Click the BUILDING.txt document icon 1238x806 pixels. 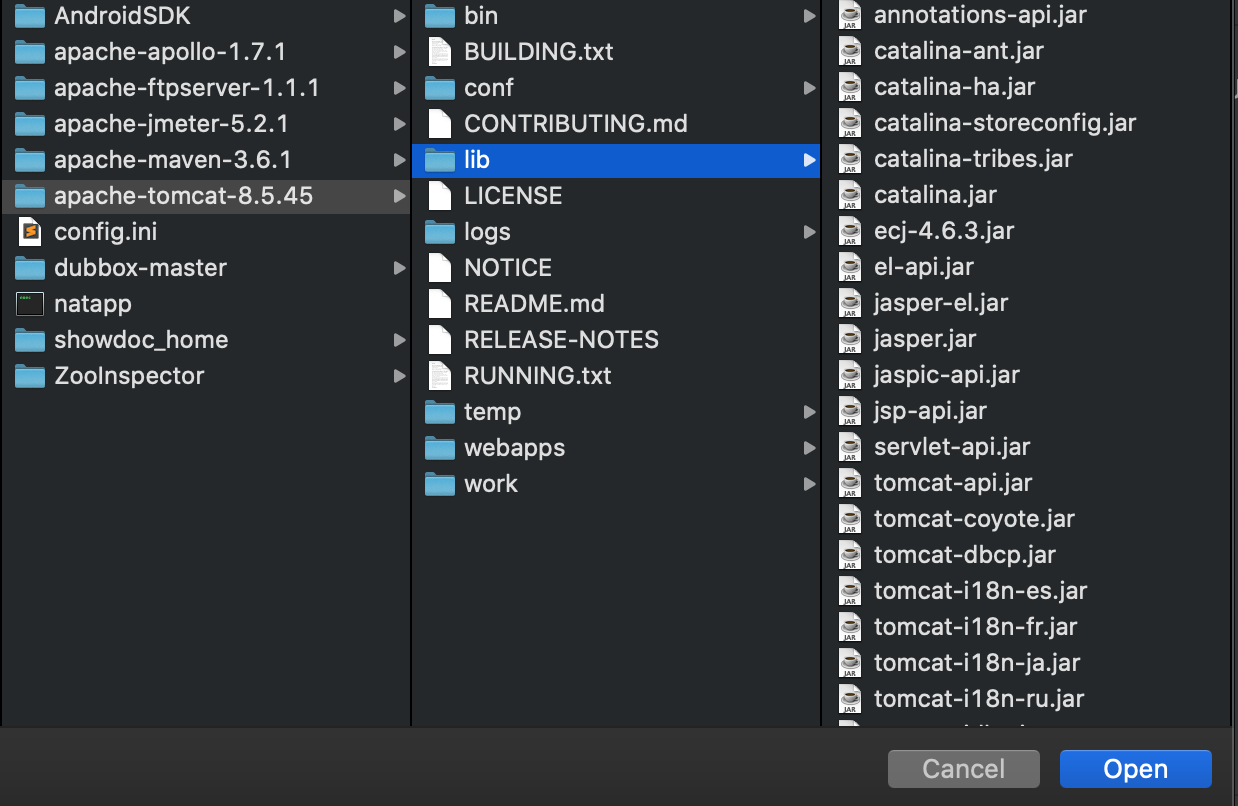[440, 52]
